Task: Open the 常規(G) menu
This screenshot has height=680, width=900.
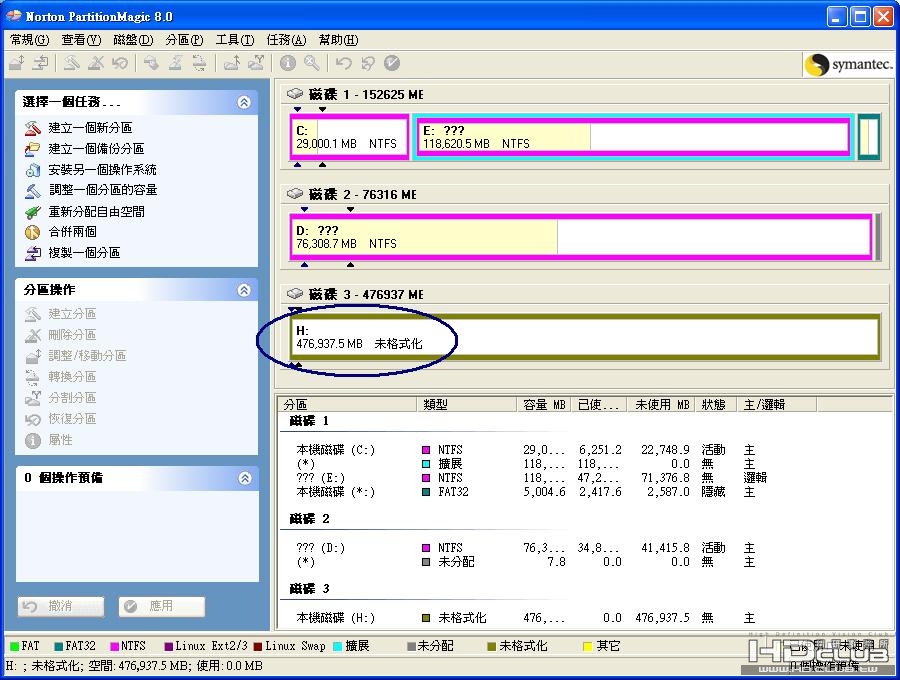Action: 30,40
